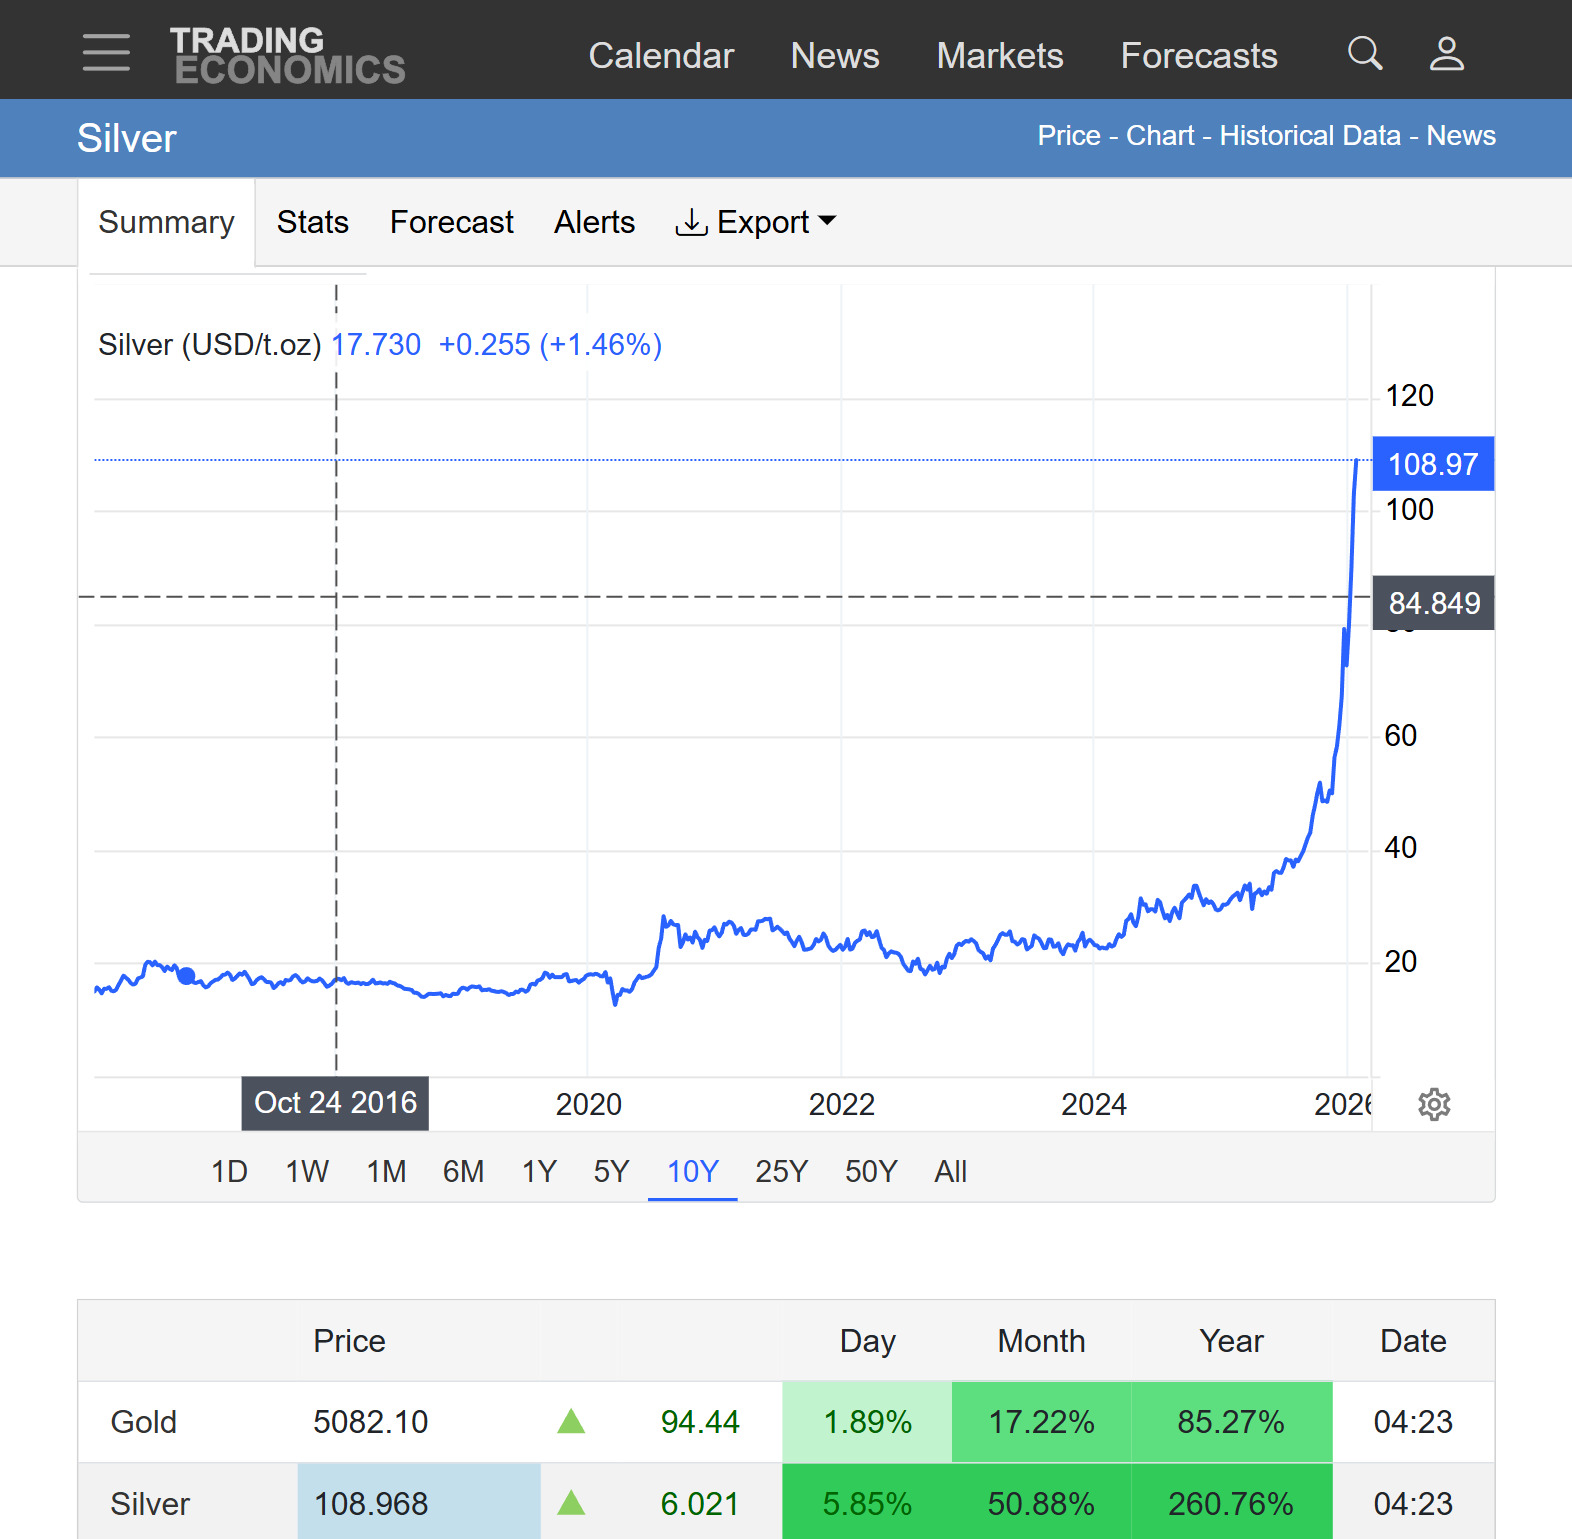
Task: Open the Alerts tab
Action: [x=595, y=222]
